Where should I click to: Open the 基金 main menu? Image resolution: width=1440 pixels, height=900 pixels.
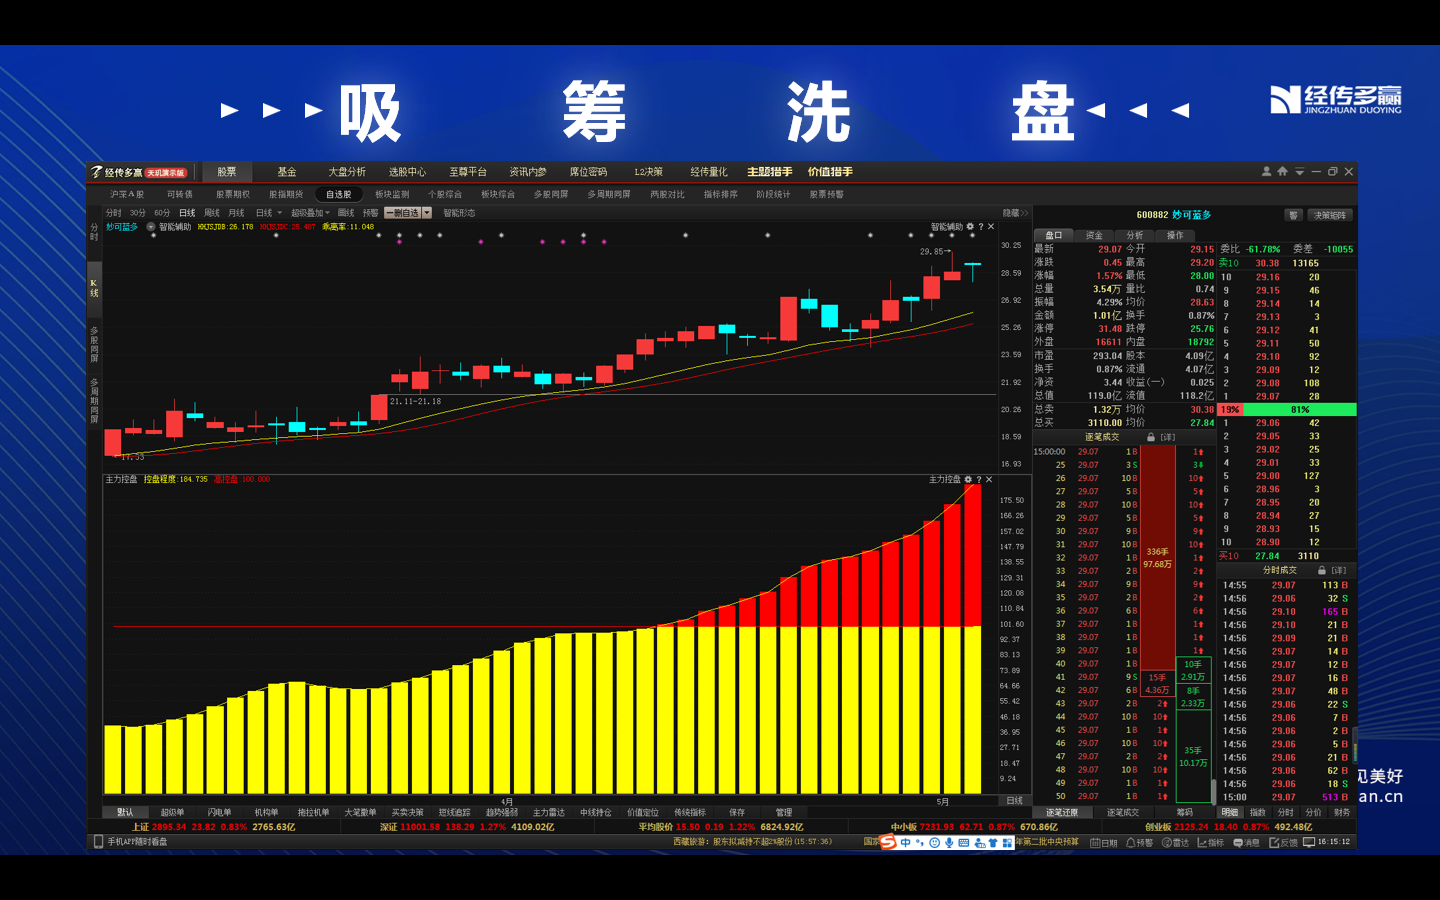287,172
